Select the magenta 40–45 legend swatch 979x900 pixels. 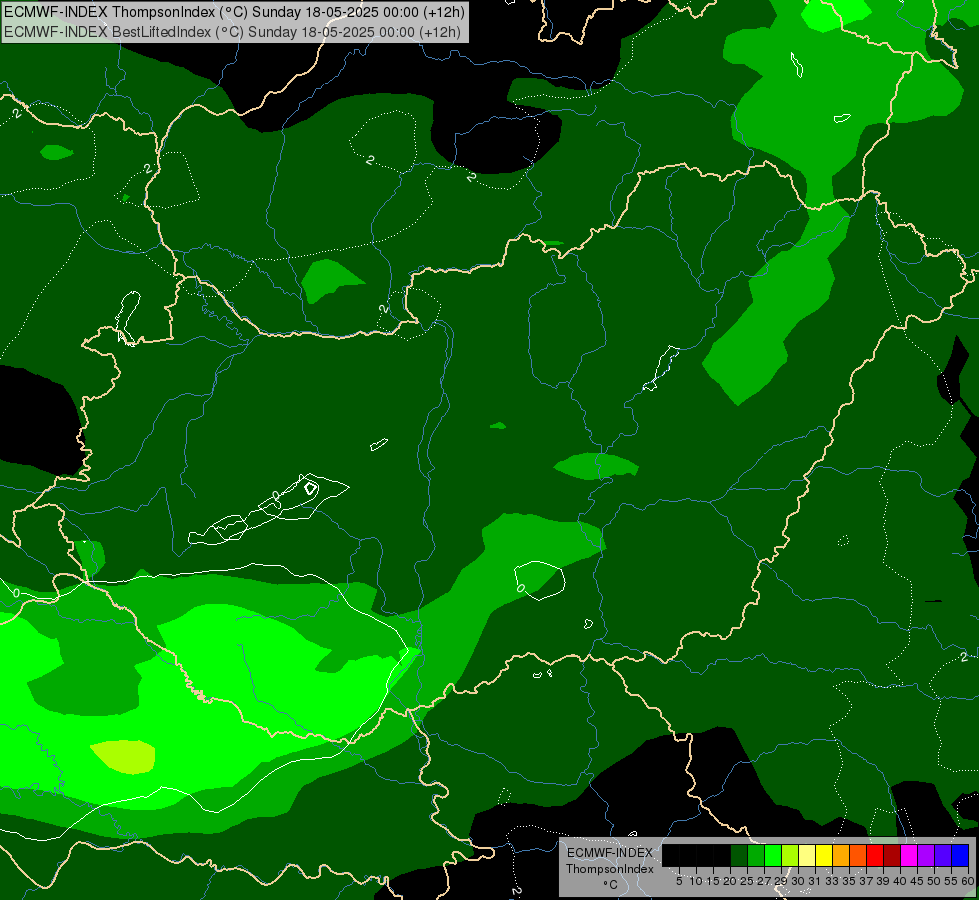point(909,856)
